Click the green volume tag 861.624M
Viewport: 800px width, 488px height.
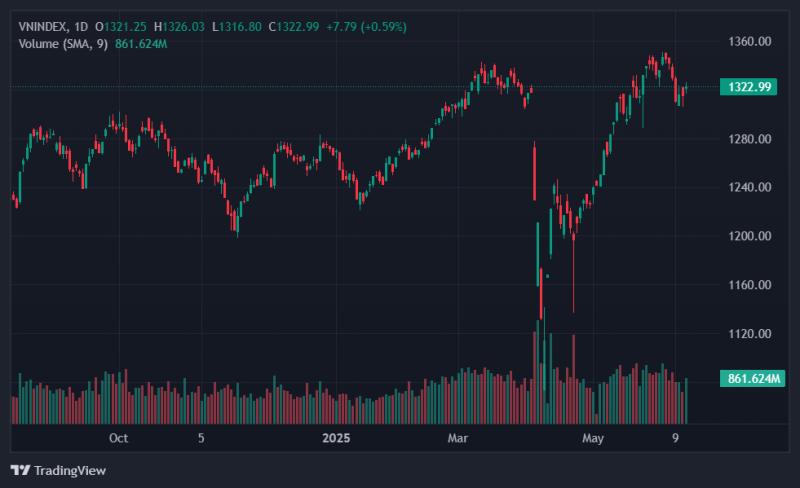pos(753,379)
